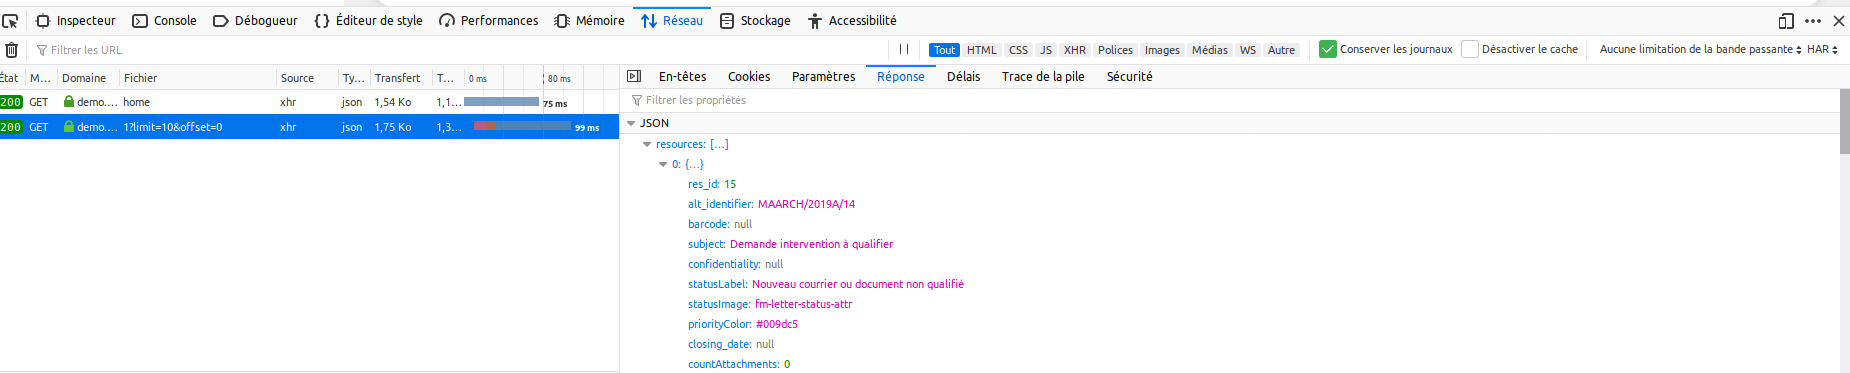Switch to the Performances panel
Image resolution: width=1850 pixels, height=373 pixels.
point(489,20)
